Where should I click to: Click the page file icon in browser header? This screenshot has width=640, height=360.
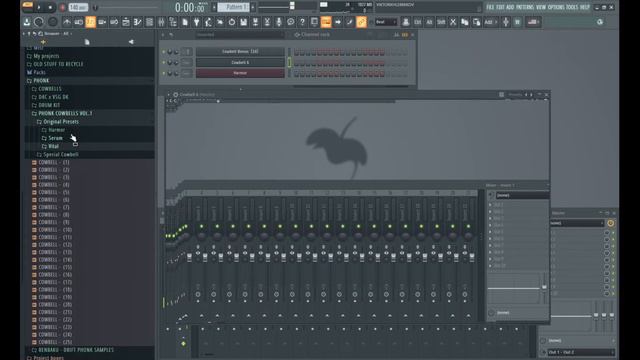87,42
